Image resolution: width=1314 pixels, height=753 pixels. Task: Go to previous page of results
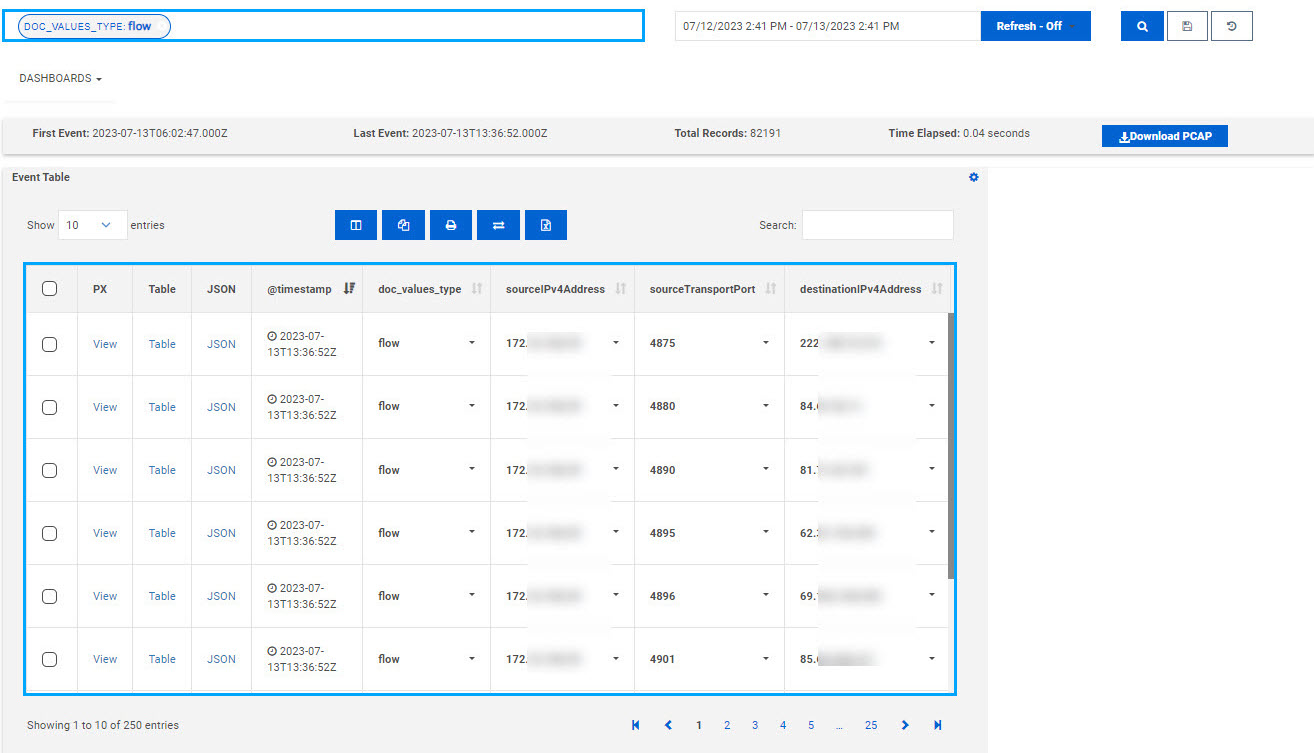[668, 725]
